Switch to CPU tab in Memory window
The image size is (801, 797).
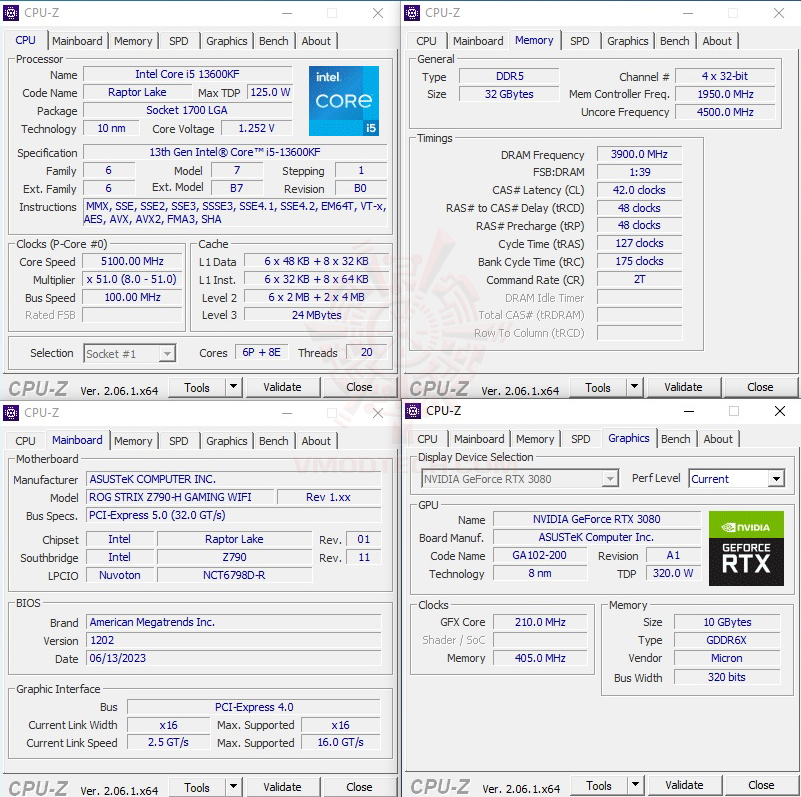(x=426, y=41)
